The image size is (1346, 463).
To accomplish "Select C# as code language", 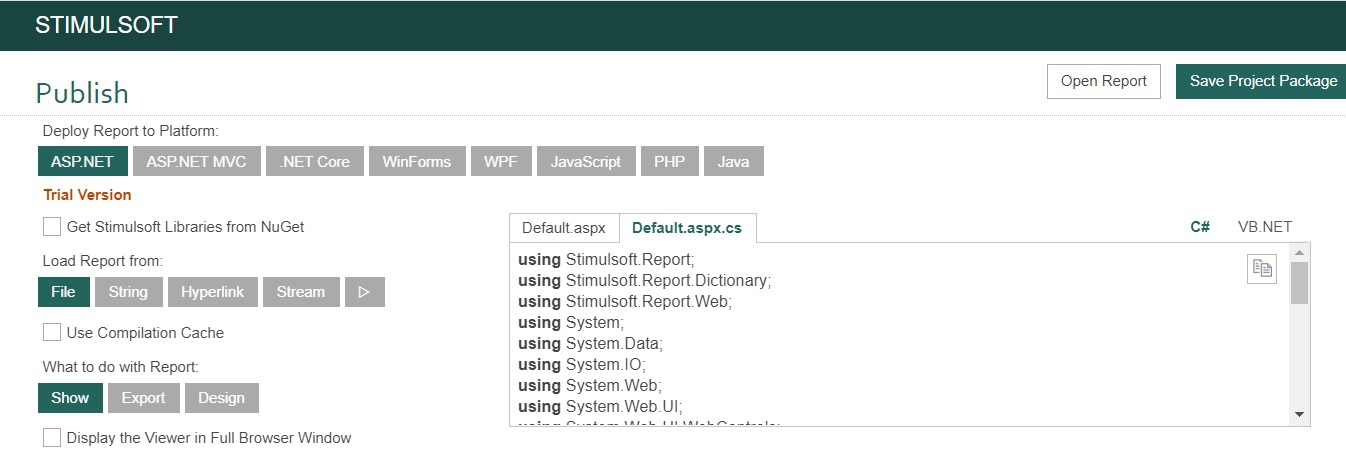I will tap(1200, 227).
